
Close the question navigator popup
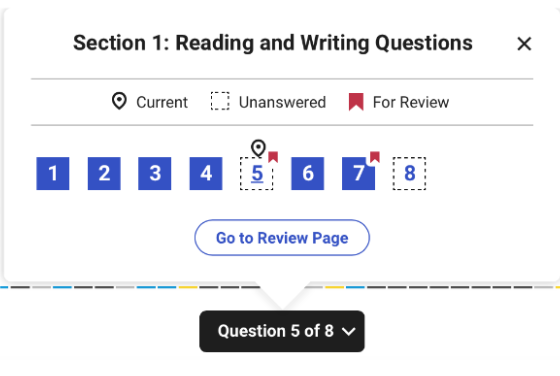[x=524, y=44]
